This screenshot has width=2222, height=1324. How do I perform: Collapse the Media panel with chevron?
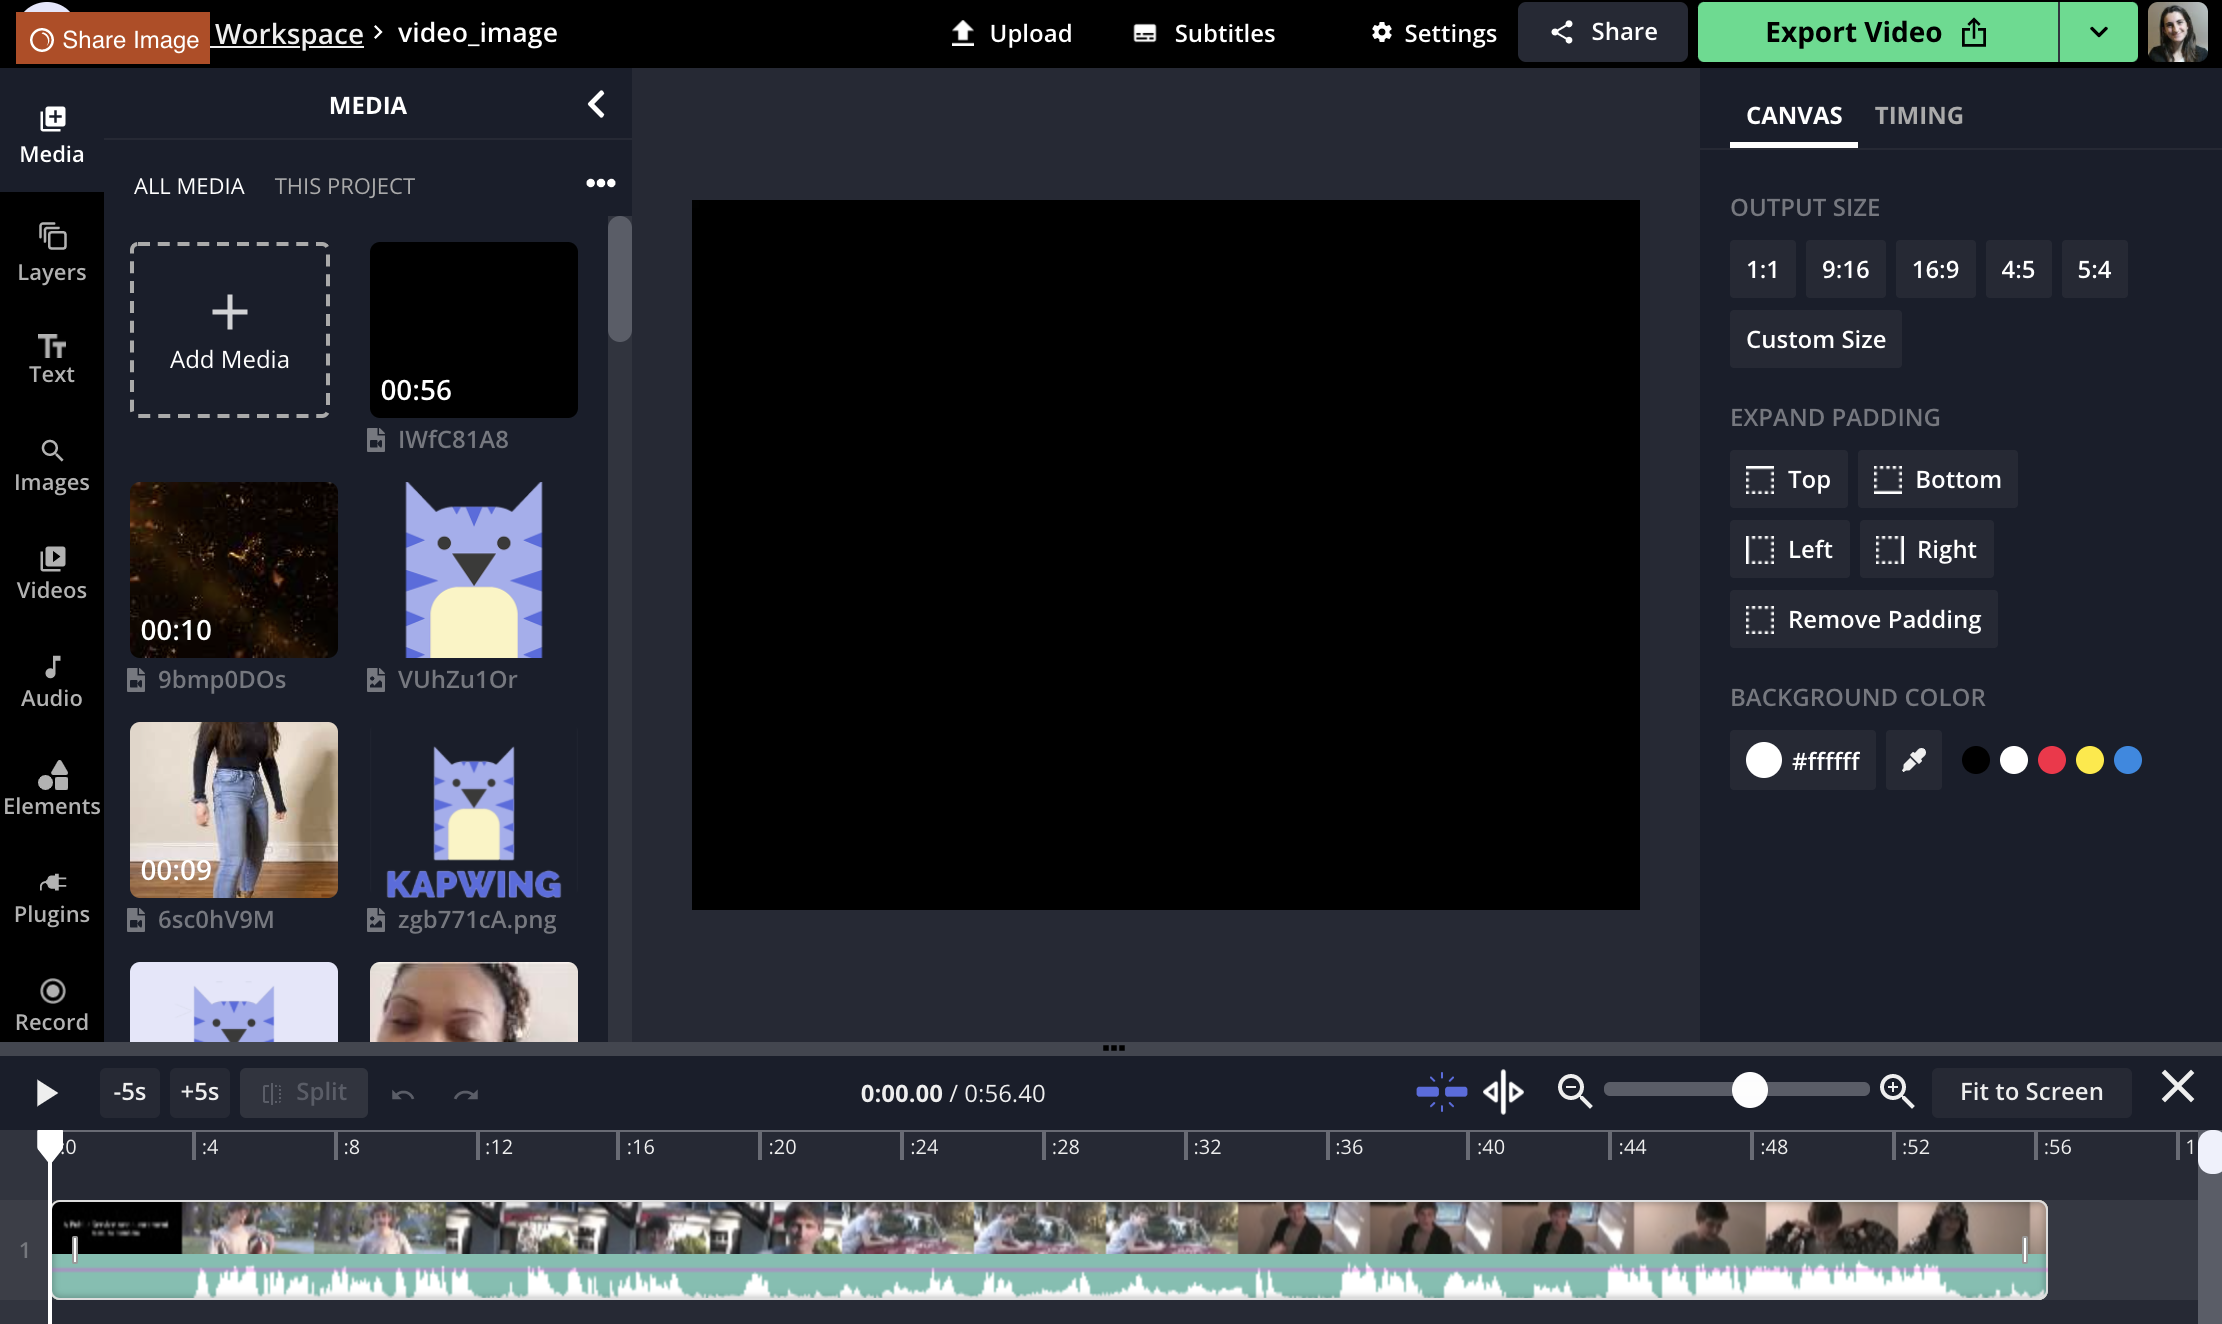[x=596, y=104]
